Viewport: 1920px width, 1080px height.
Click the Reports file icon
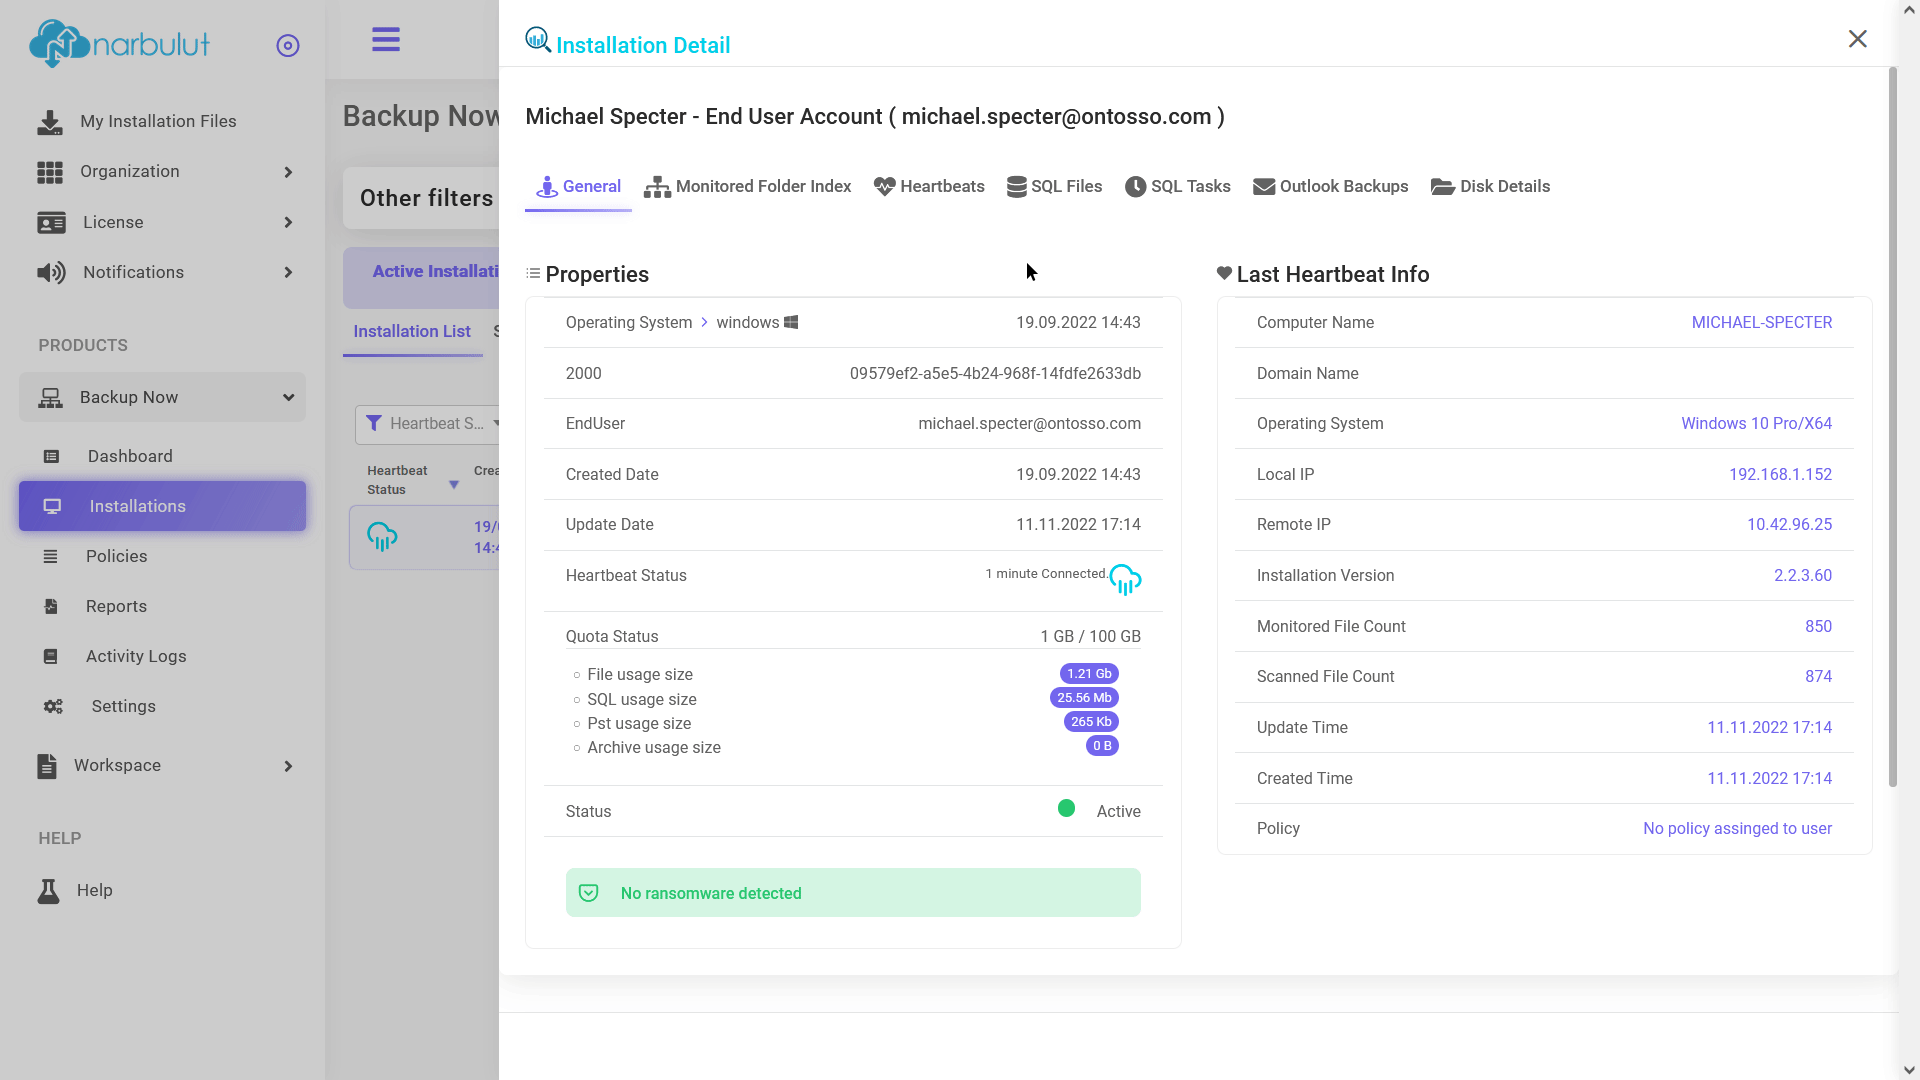pyautogui.click(x=51, y=606)
